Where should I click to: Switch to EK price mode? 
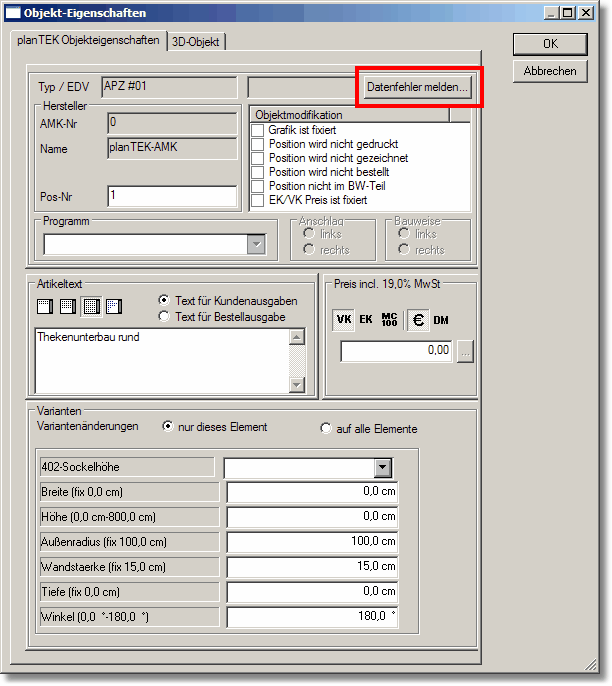pyautogui.click(x=366, y=320)
